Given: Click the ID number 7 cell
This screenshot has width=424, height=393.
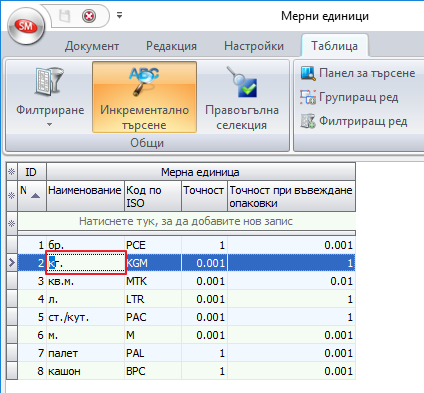Looking at the screenshot, I should 32,353.
